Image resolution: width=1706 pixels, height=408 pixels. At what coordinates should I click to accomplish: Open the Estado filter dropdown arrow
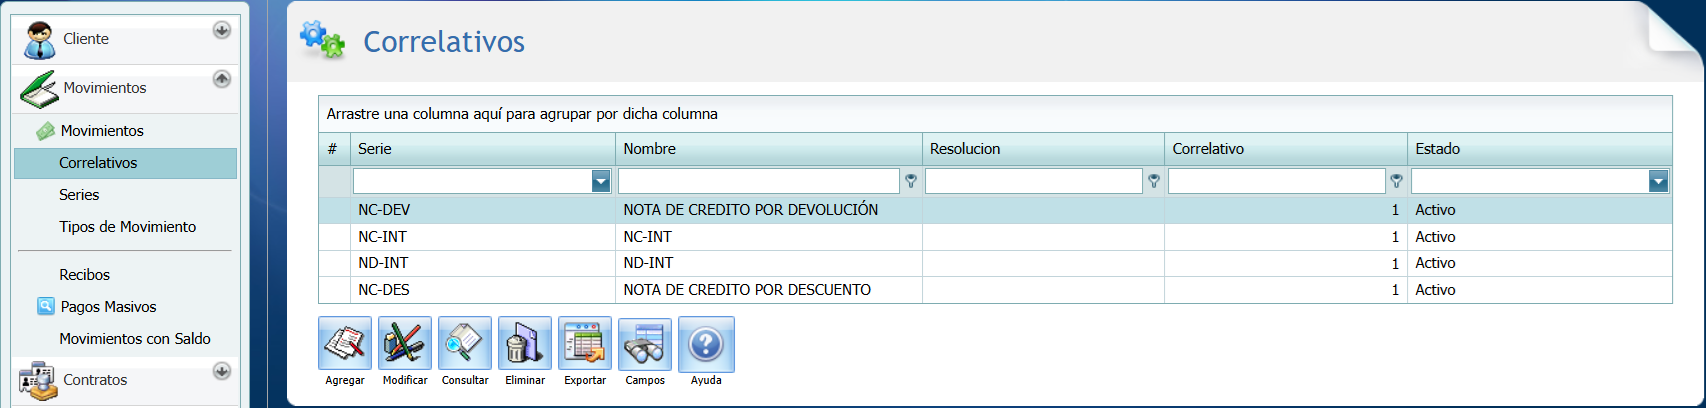[x=1659, y=181]
